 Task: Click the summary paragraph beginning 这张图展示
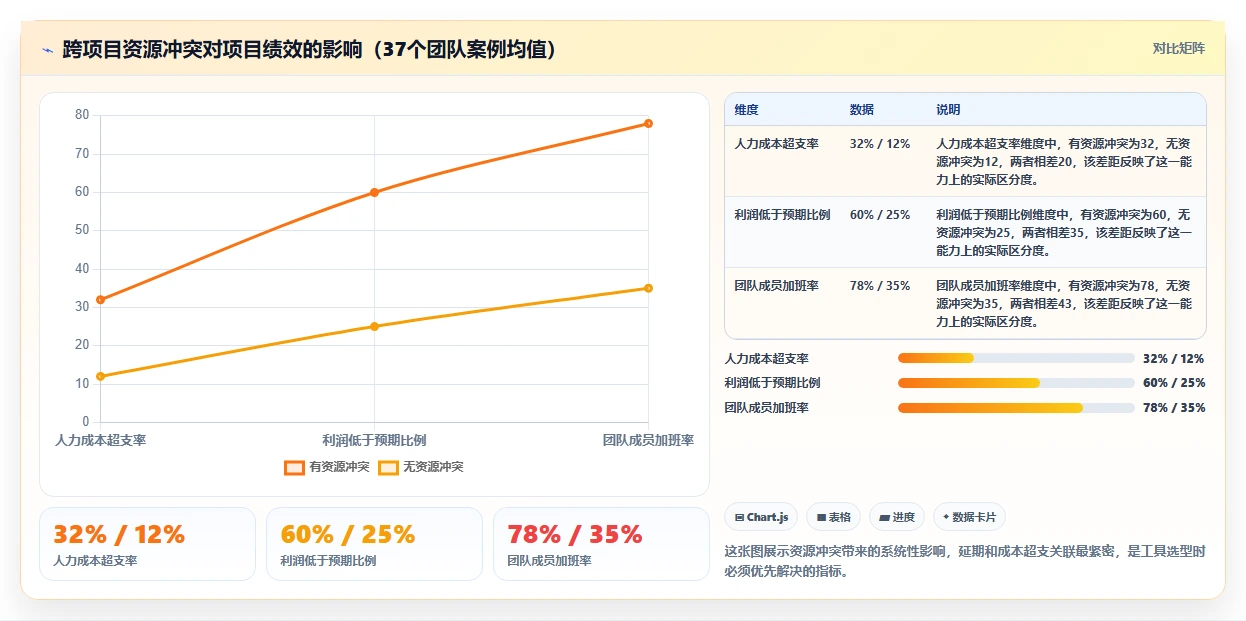pos(965,561)
